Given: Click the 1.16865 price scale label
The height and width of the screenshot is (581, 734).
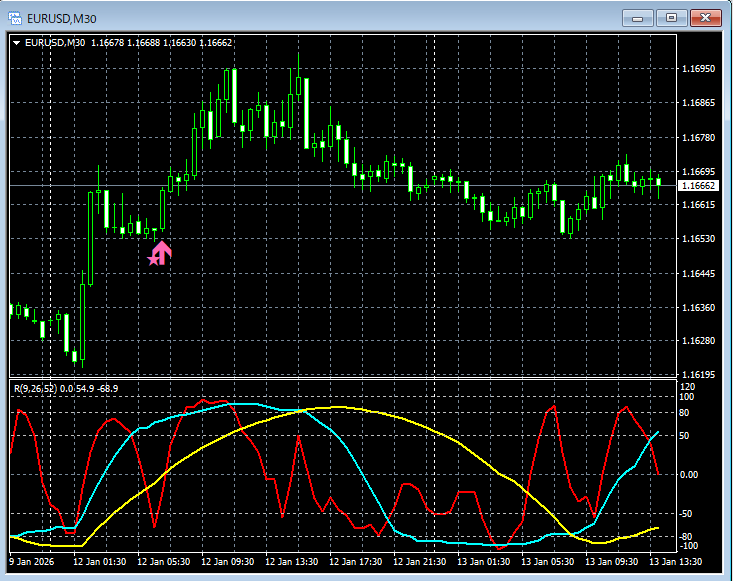Looking at the screenshot, I should [698, 103].
